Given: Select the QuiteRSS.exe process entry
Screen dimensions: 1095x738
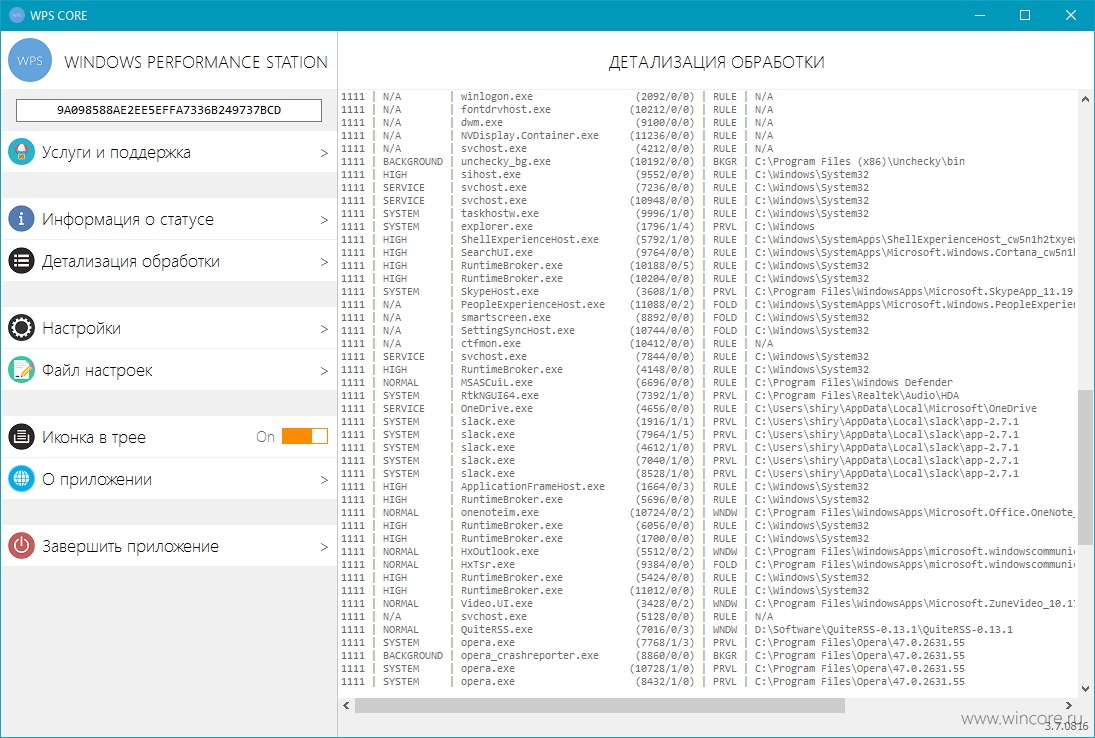Looking at the screenshot, I should [708, 629].
